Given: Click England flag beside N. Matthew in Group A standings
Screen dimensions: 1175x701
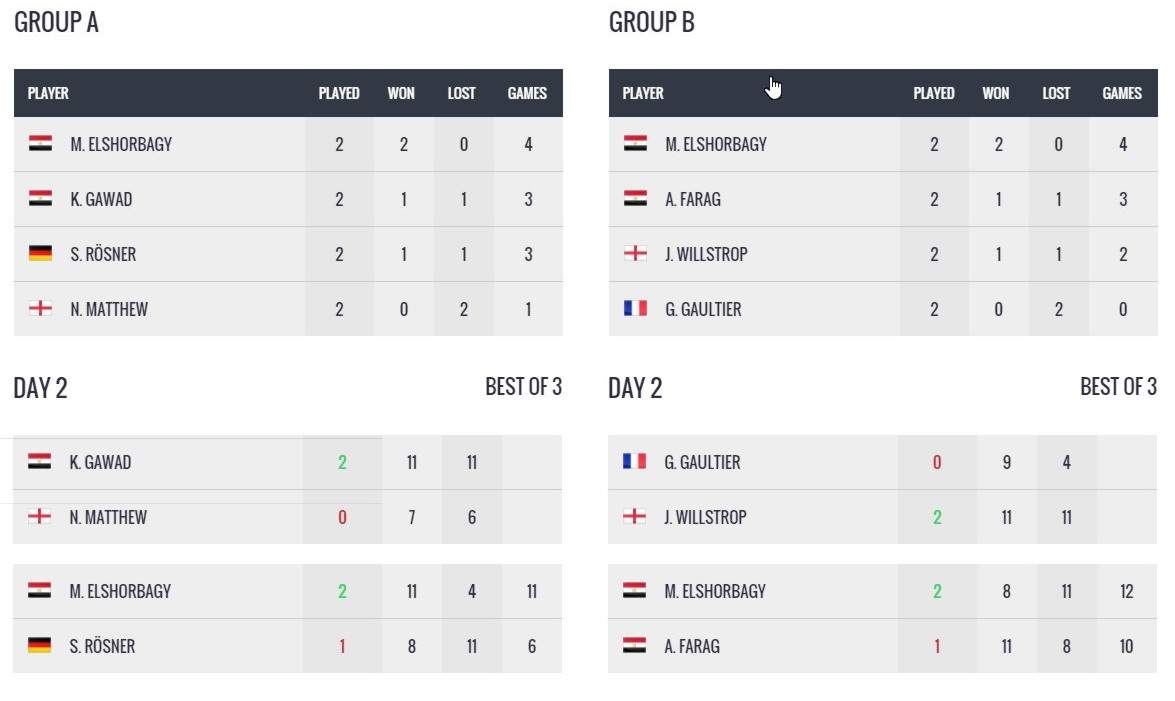Looking at the screenshot, I should click(x=40, y=309).
